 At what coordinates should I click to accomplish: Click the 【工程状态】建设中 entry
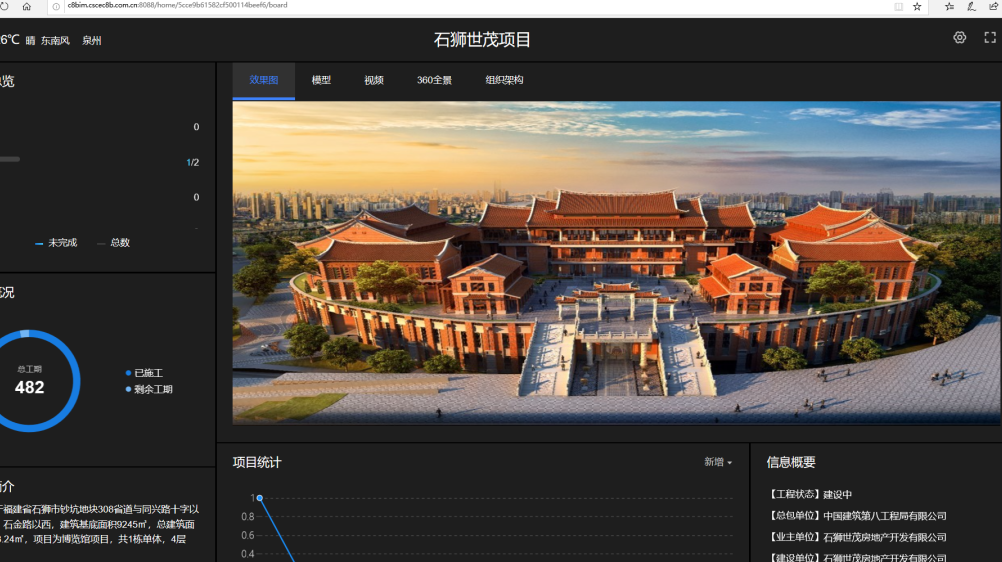click(809, 494)
